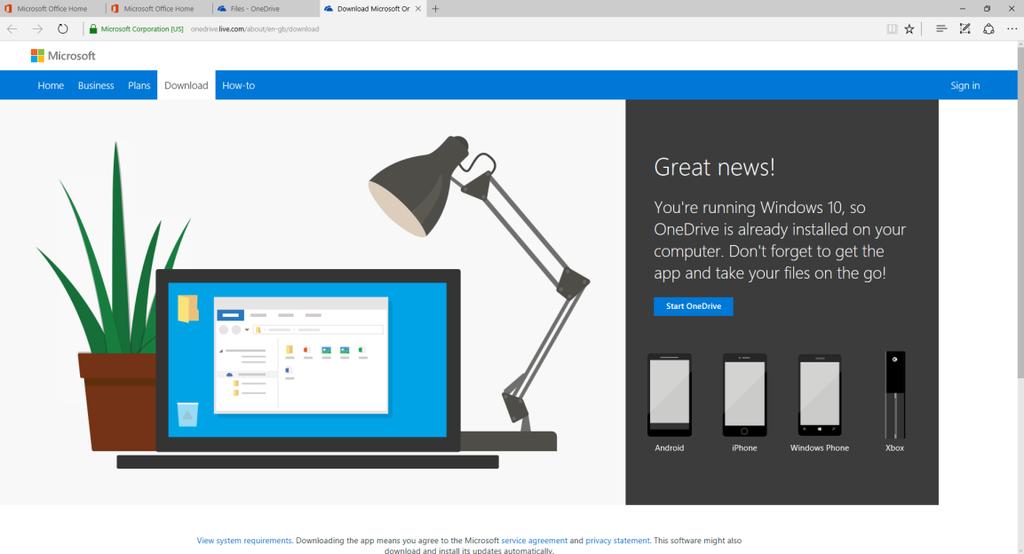Image resolution: width=1024 pixels, height=554 pixels.
Task: Restore down the browser window
Action: pos(987,8)
